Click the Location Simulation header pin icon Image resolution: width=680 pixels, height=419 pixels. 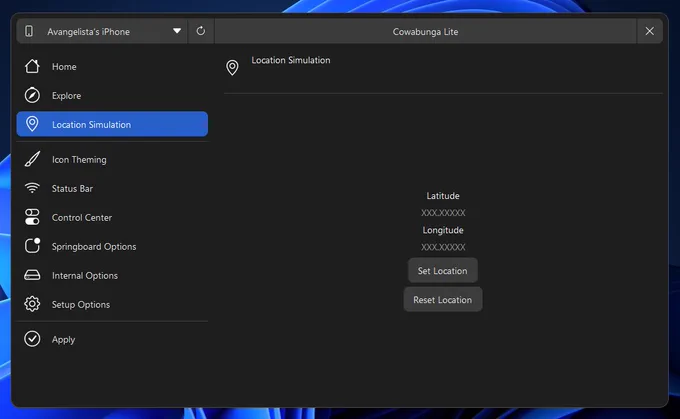[x=232, y=67]
